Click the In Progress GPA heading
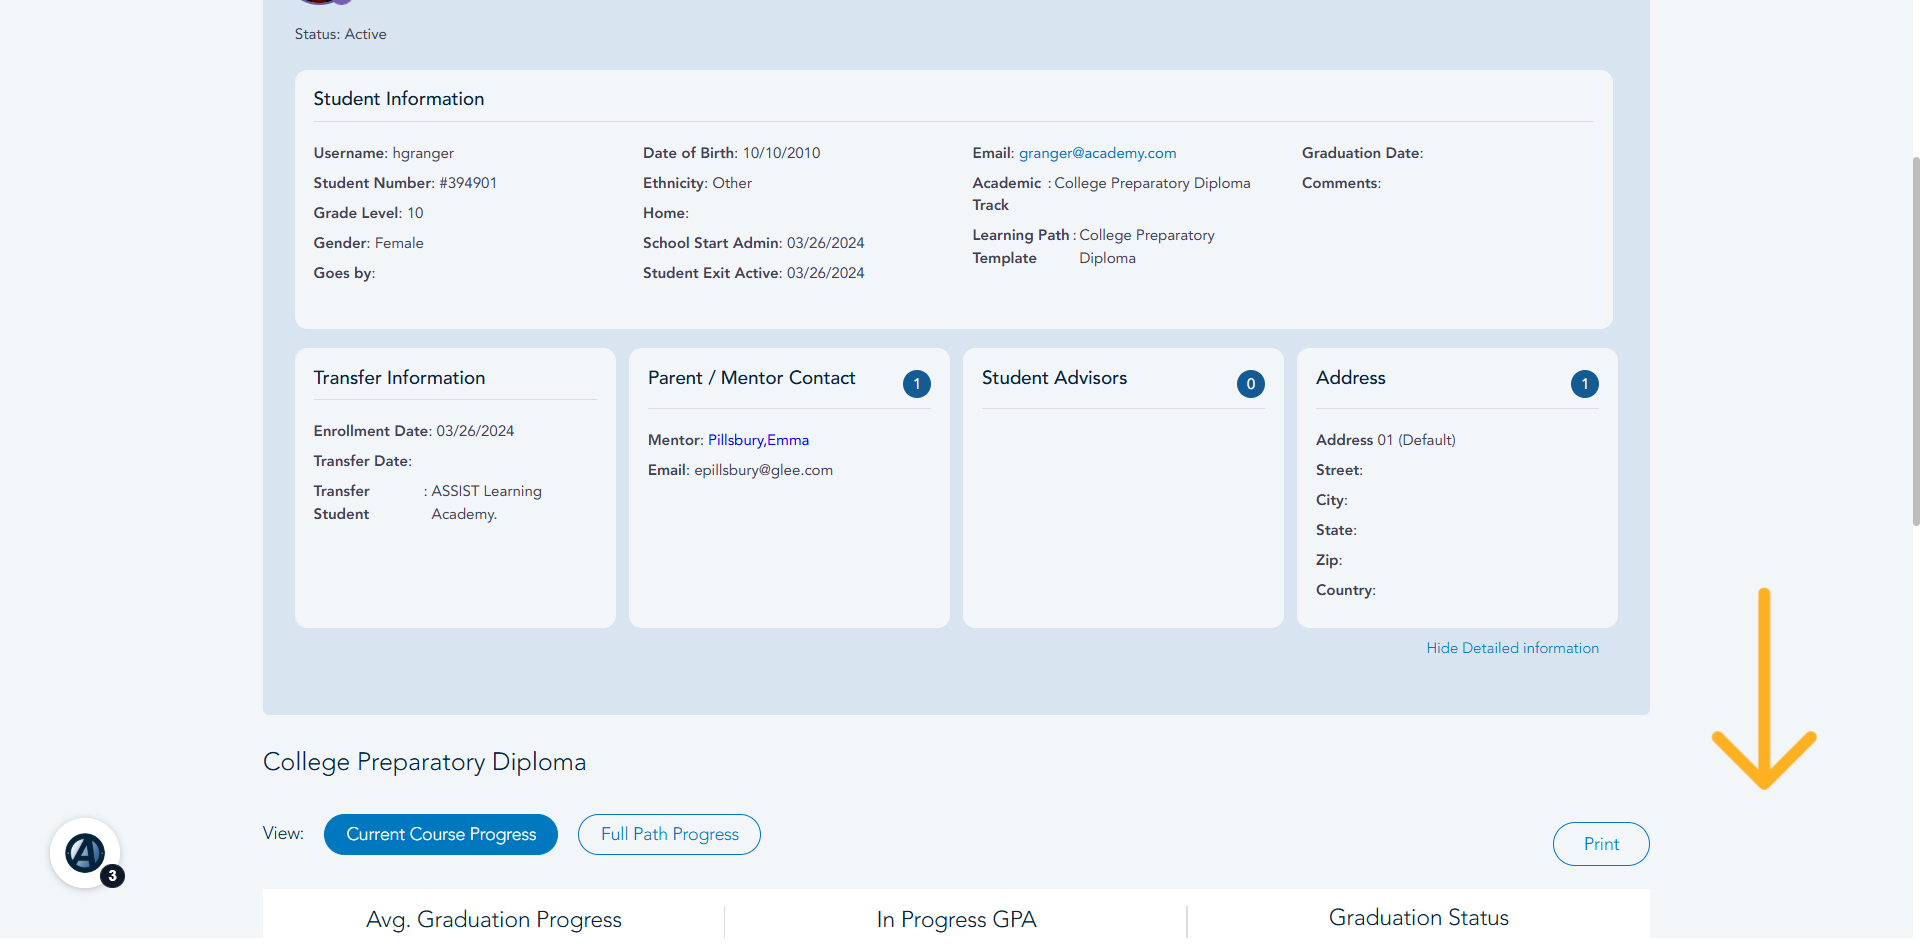Screen dimensions: 1920x945 tap(956, 919)
